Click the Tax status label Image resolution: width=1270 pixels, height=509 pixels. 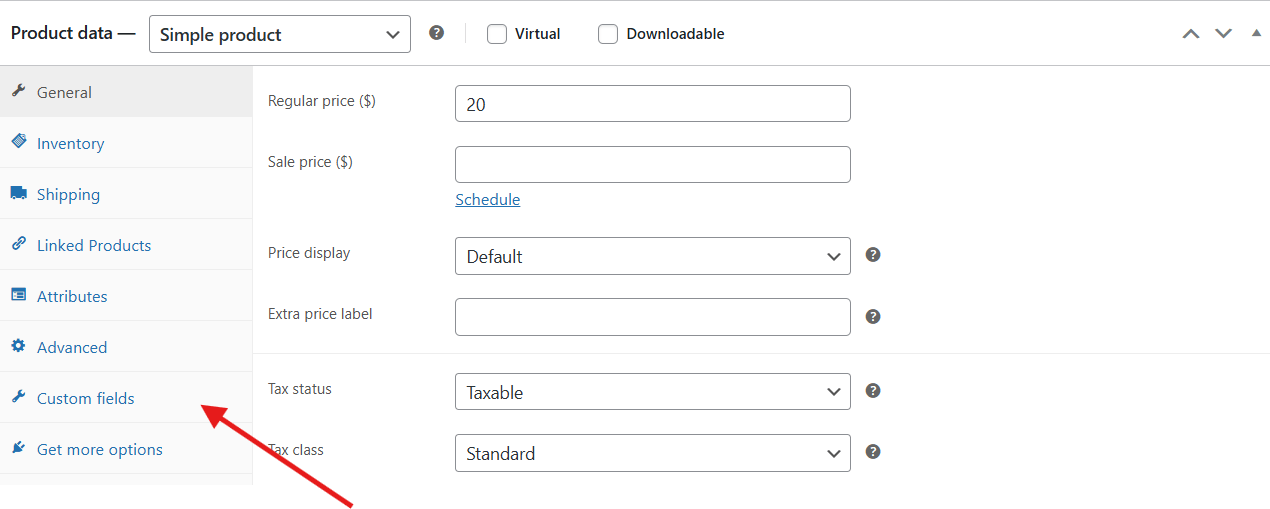(x=300, y=389)
